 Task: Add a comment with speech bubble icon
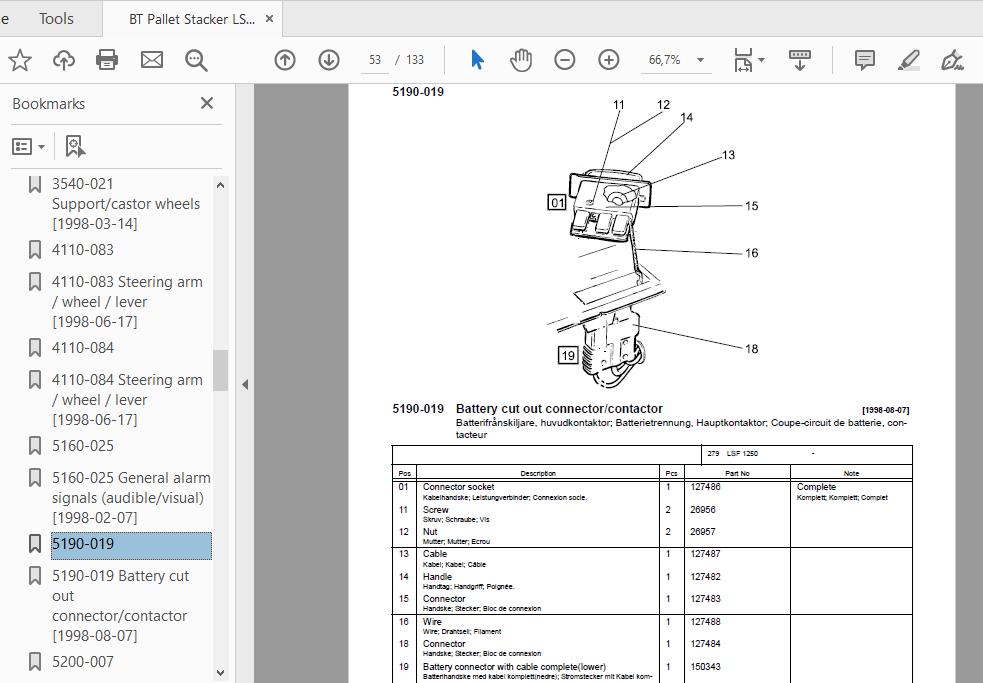tap(865, 60)
